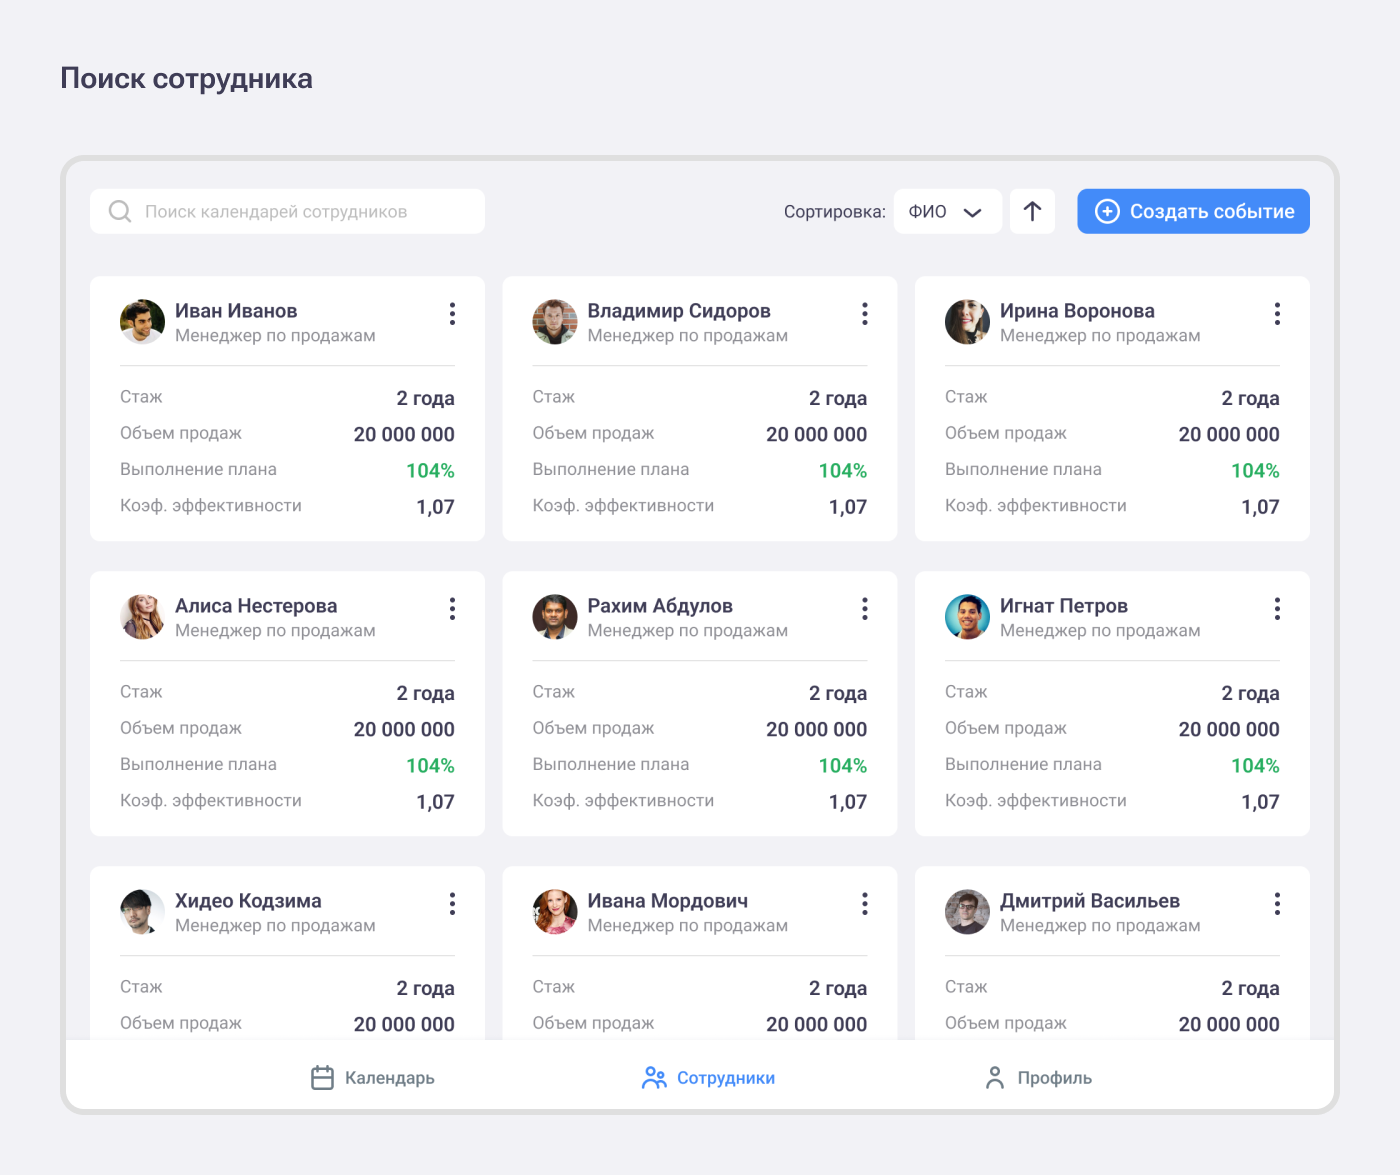
Task: Go to the Профиль tab
Action: pos(1038,1078)
